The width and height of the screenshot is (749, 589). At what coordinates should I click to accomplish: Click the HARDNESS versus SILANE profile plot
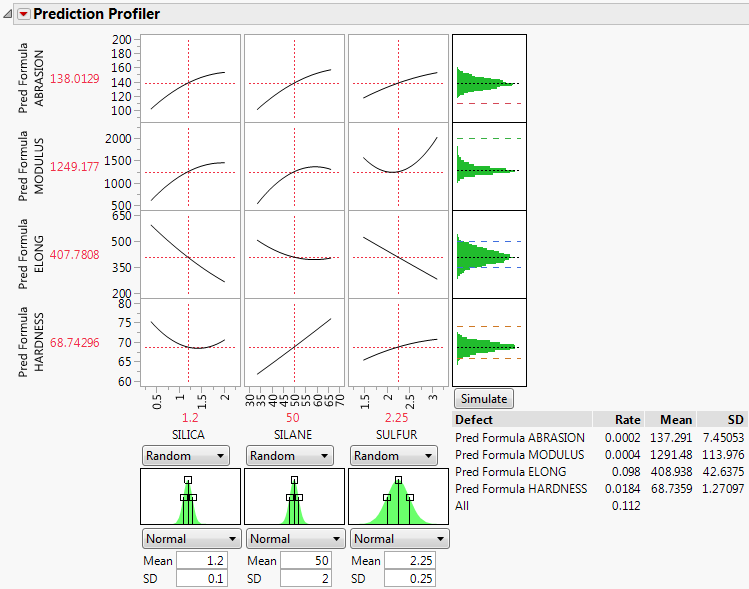click(x=293, y=342)
